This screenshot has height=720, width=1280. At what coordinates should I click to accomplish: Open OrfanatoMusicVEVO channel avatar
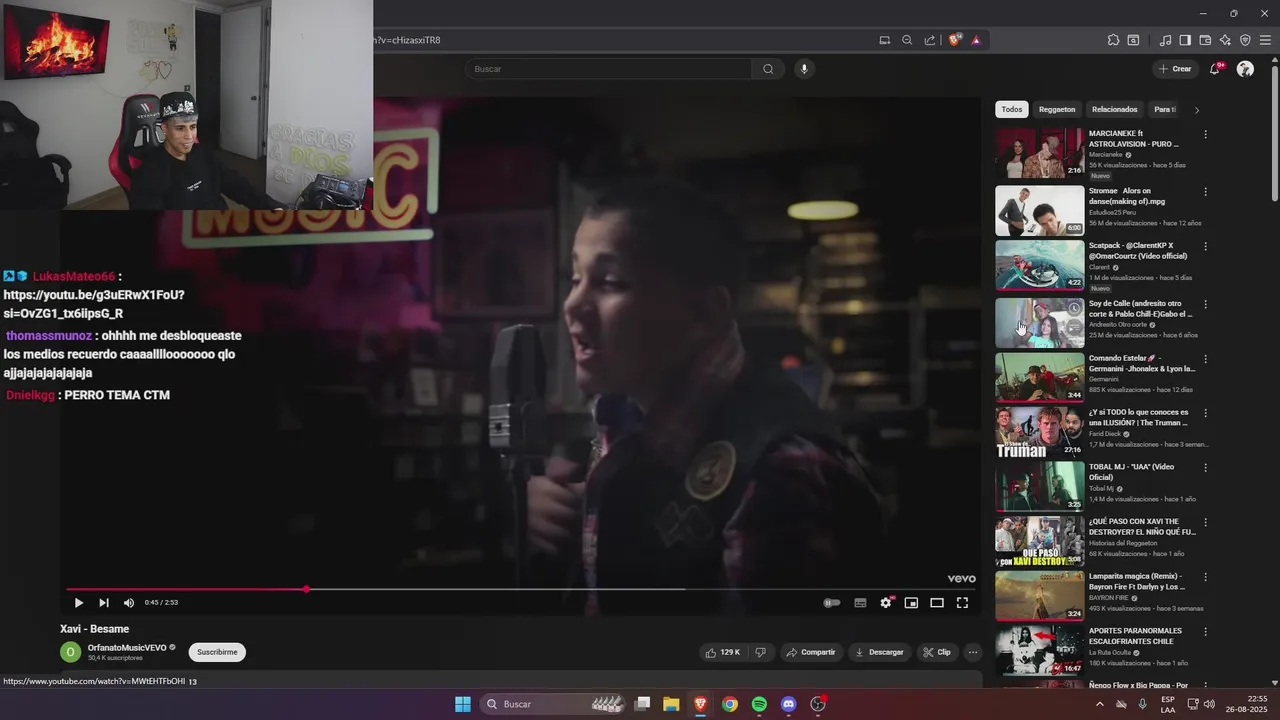coord(70,652)
